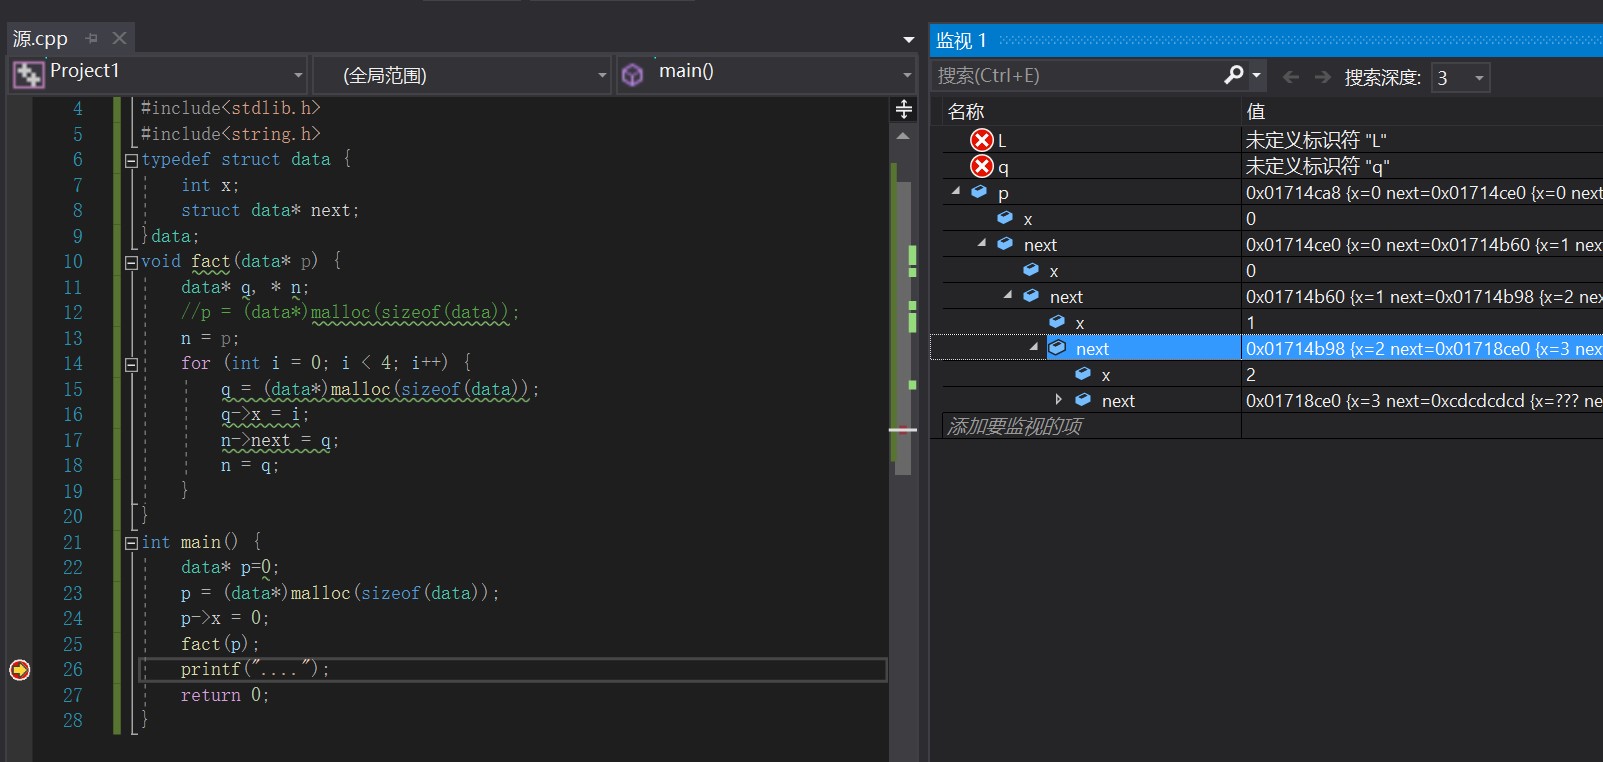Click the icon of x row valued 2
The width and height of the screenshot is (1603, 762).
(1083, 373)
